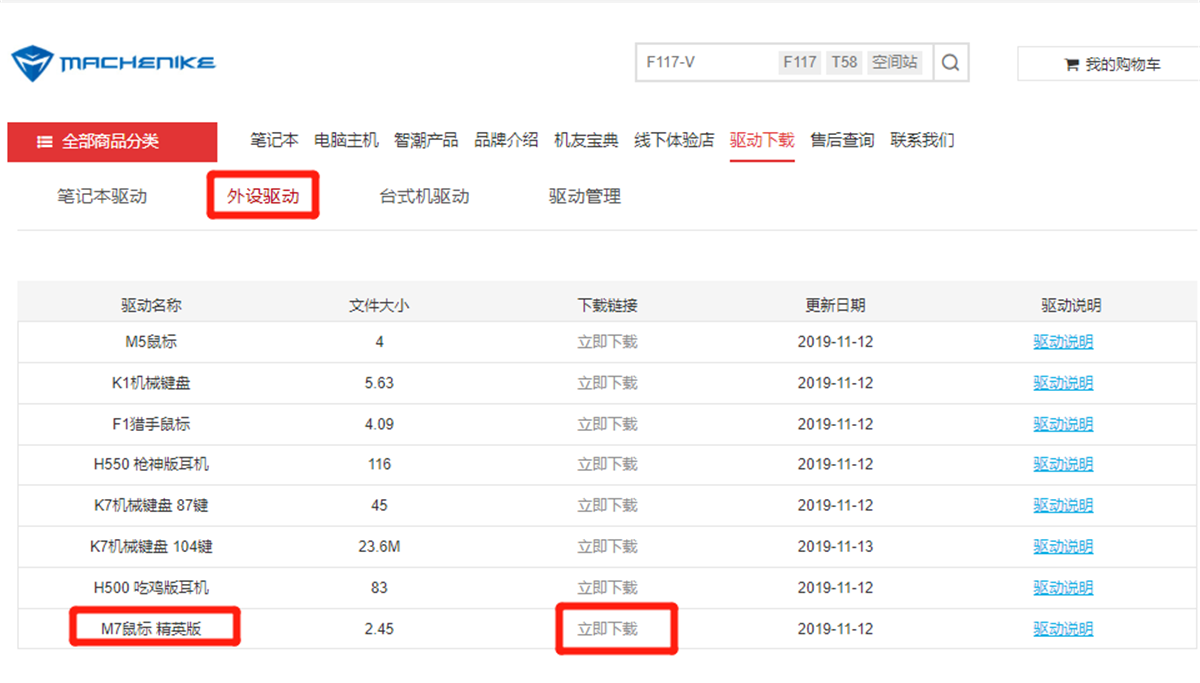This screenshot has height=683, width=1200.
Task: Click the K7机械键盘 104键 driver name
Action: (x=151, y=547)
